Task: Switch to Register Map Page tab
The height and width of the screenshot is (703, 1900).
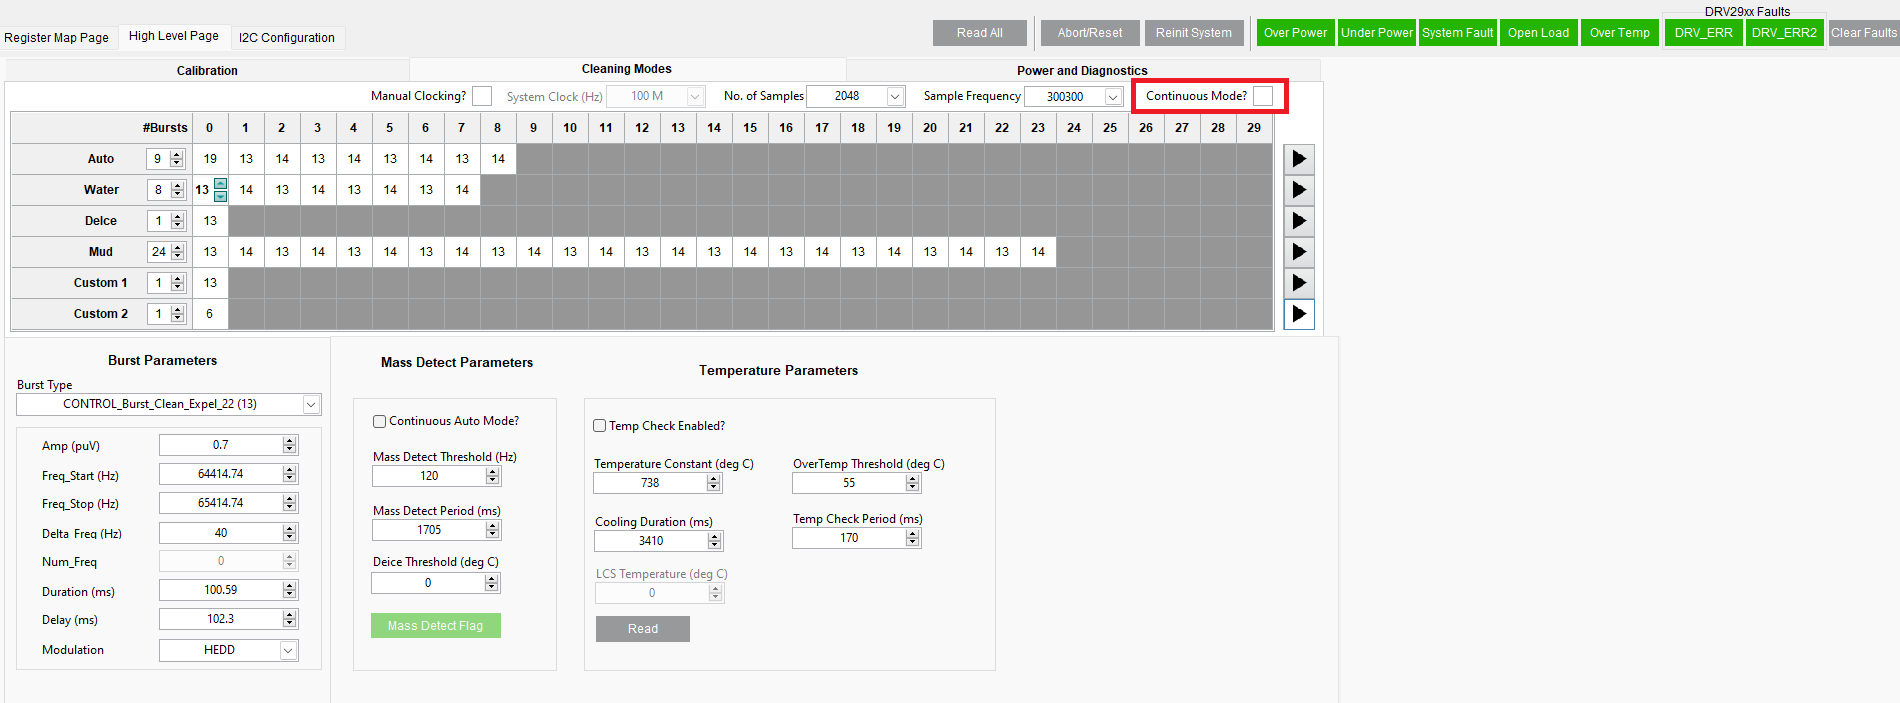Action: pyautogui.click(x=57, y=38)
